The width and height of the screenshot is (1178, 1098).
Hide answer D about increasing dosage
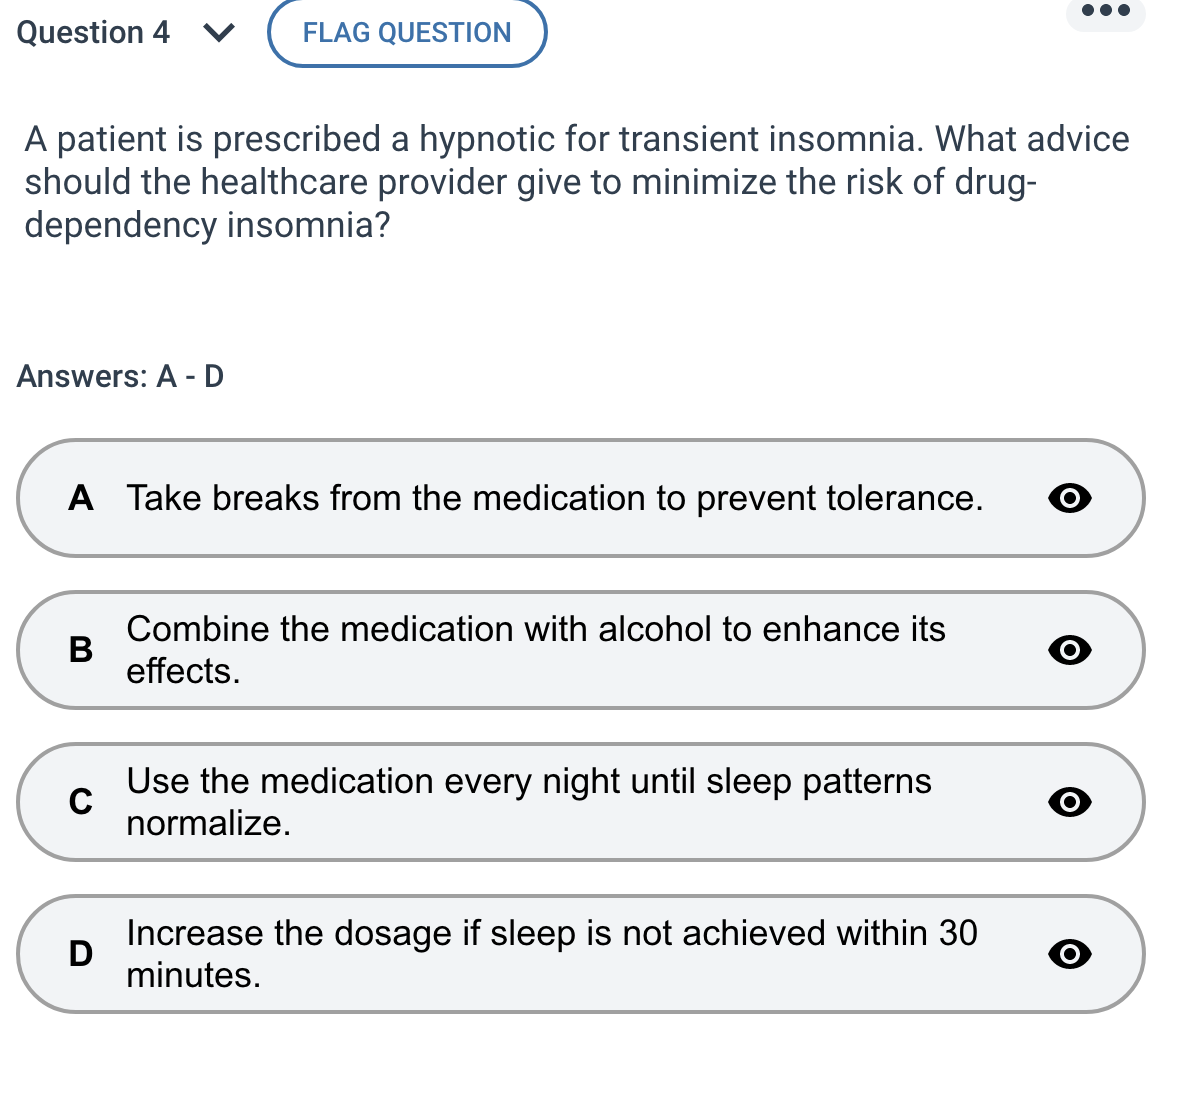(x=1069, y=954)
